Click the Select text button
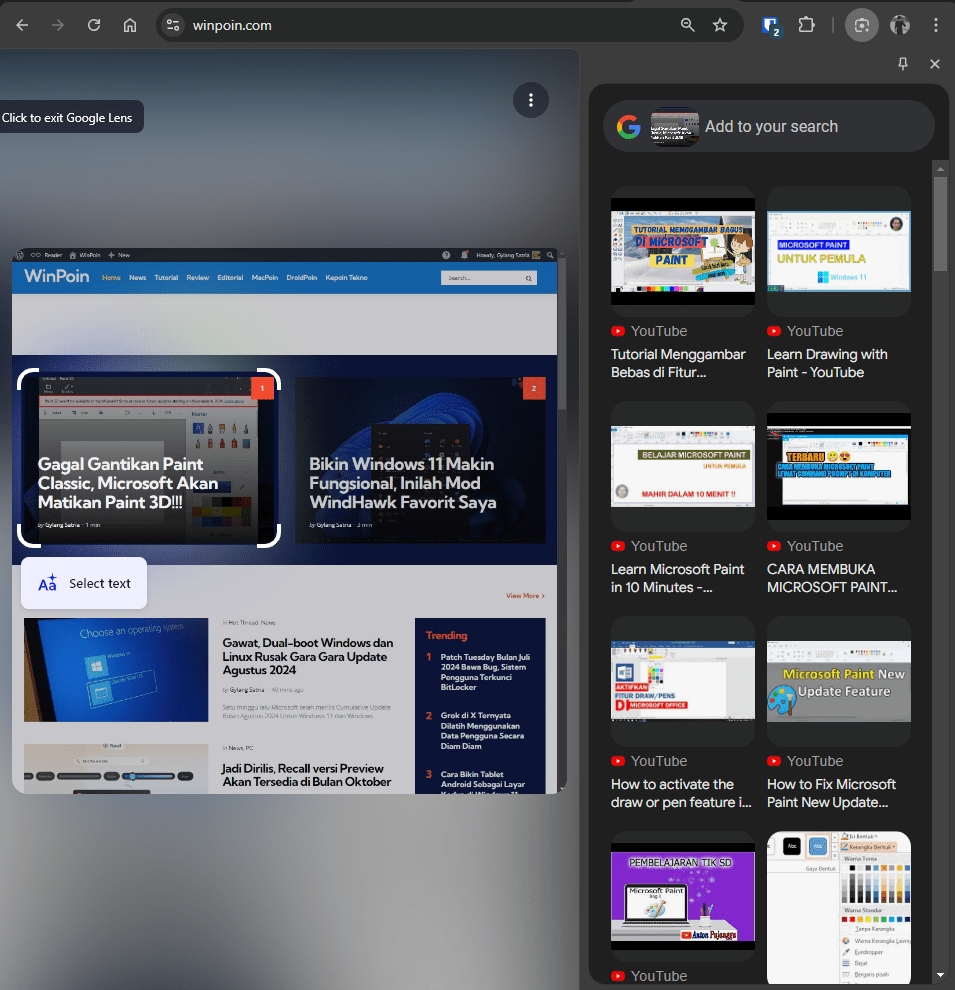Image resolution: width=955 pixels, height=990 pixels. tap(84, 583)
